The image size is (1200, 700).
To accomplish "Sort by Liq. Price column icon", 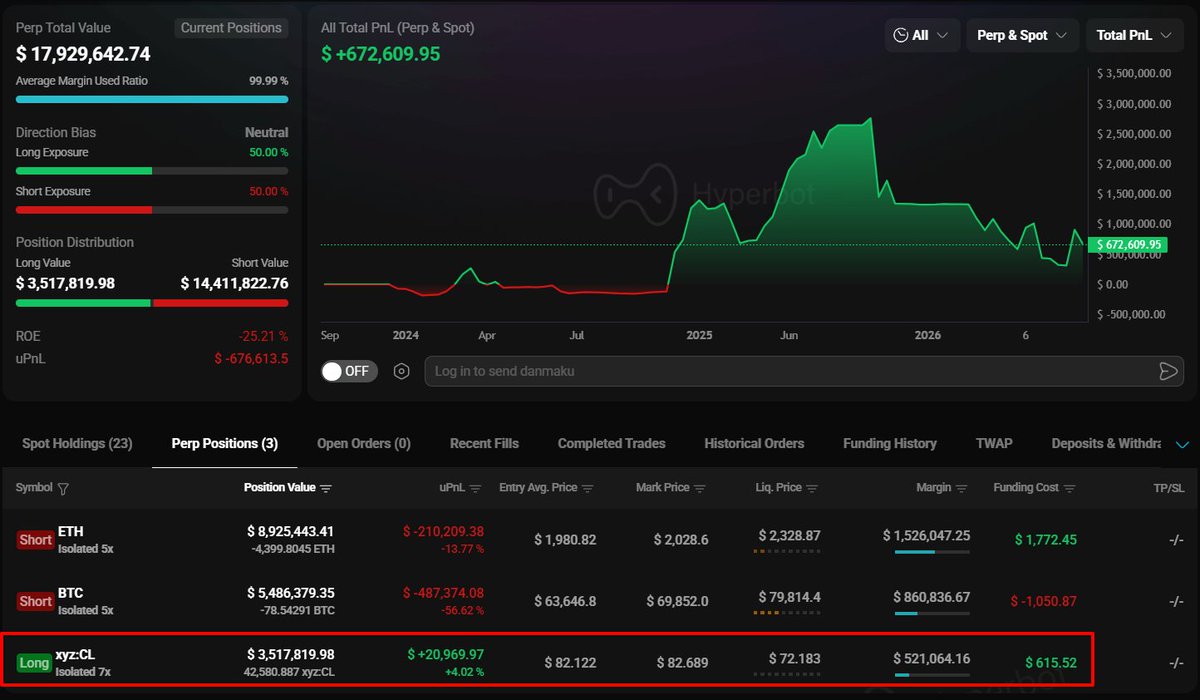I will [813, 488].
